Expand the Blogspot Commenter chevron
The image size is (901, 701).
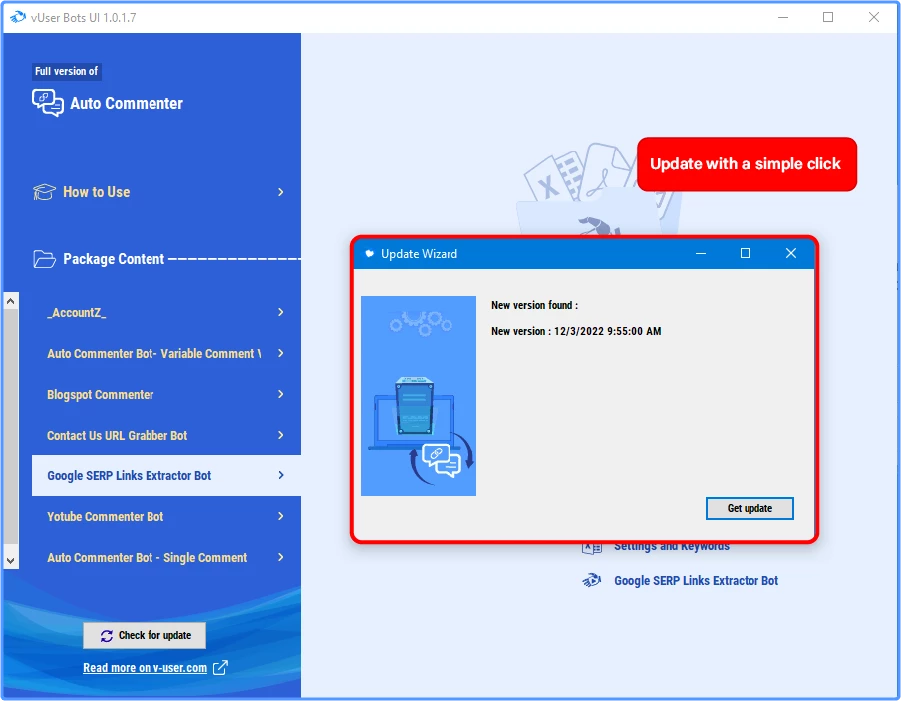pyautogui.click(x=280, y=394)
